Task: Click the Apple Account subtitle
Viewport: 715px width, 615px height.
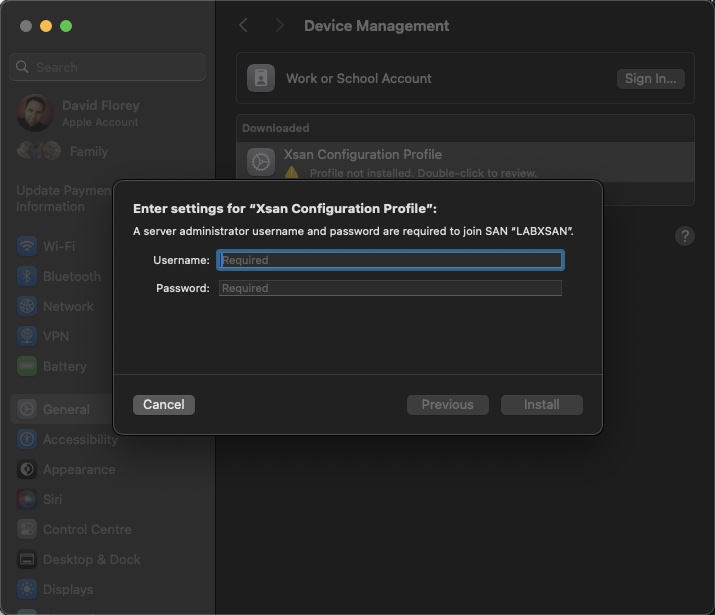Action: tap(100, 122)
